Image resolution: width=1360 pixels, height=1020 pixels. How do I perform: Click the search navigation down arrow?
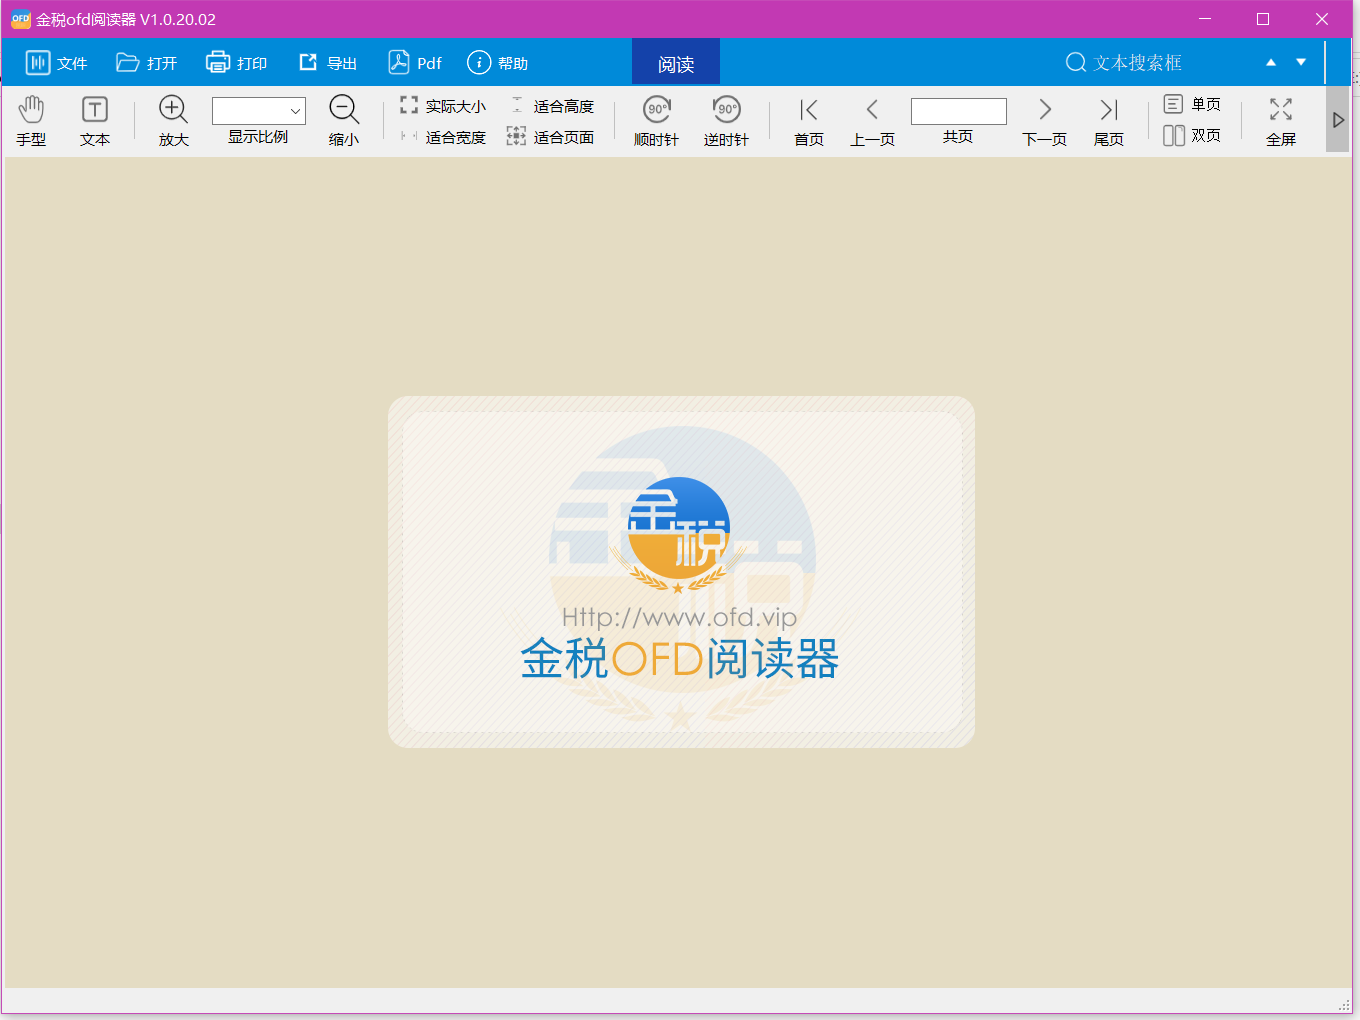pos(1301,61)
